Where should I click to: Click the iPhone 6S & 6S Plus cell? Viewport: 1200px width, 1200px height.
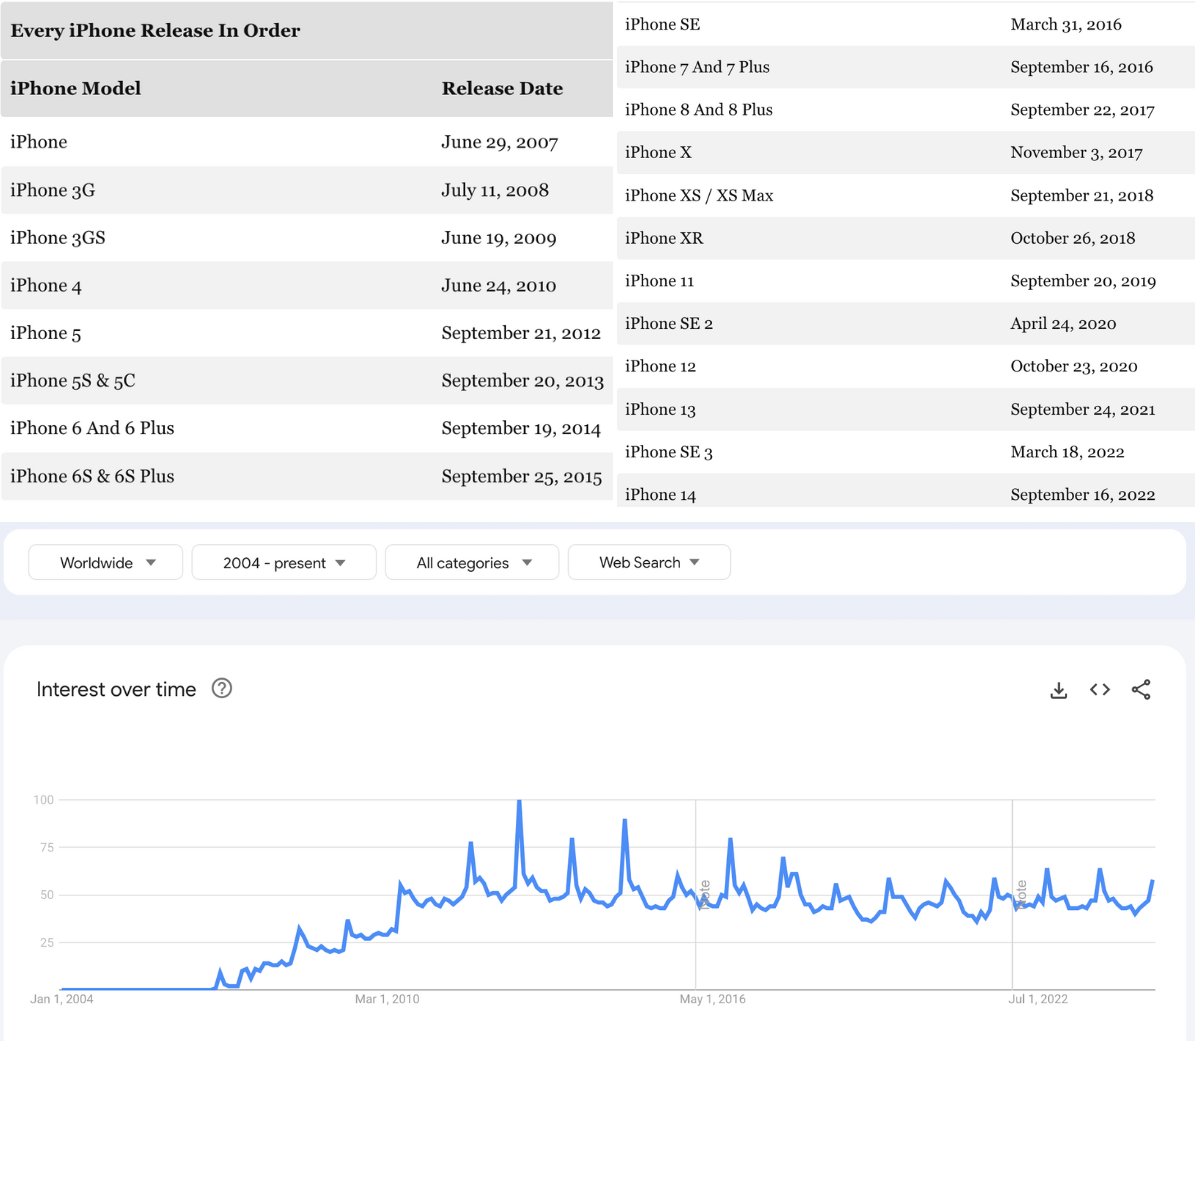click(92, 476)
